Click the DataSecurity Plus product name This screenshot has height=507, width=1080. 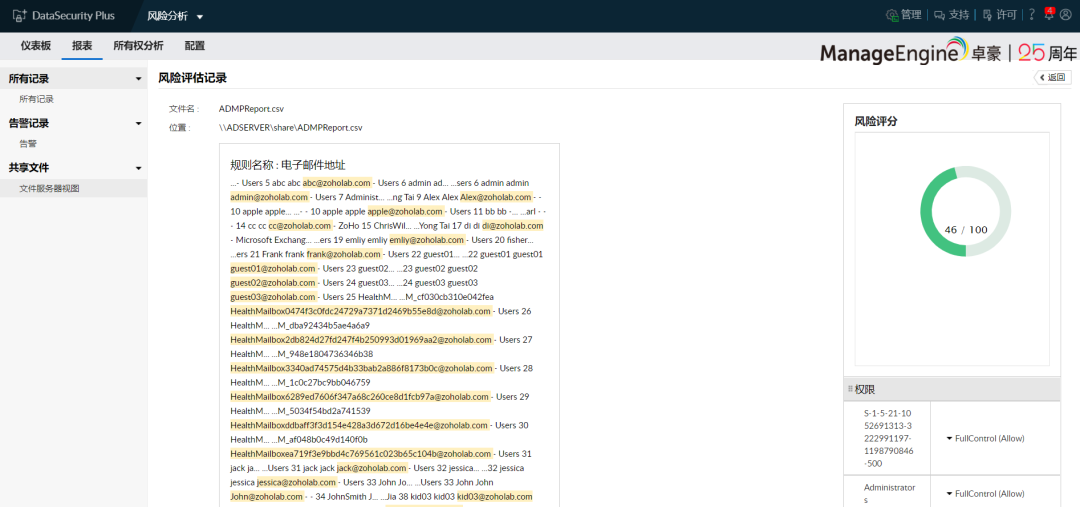[x=74, y=16]
